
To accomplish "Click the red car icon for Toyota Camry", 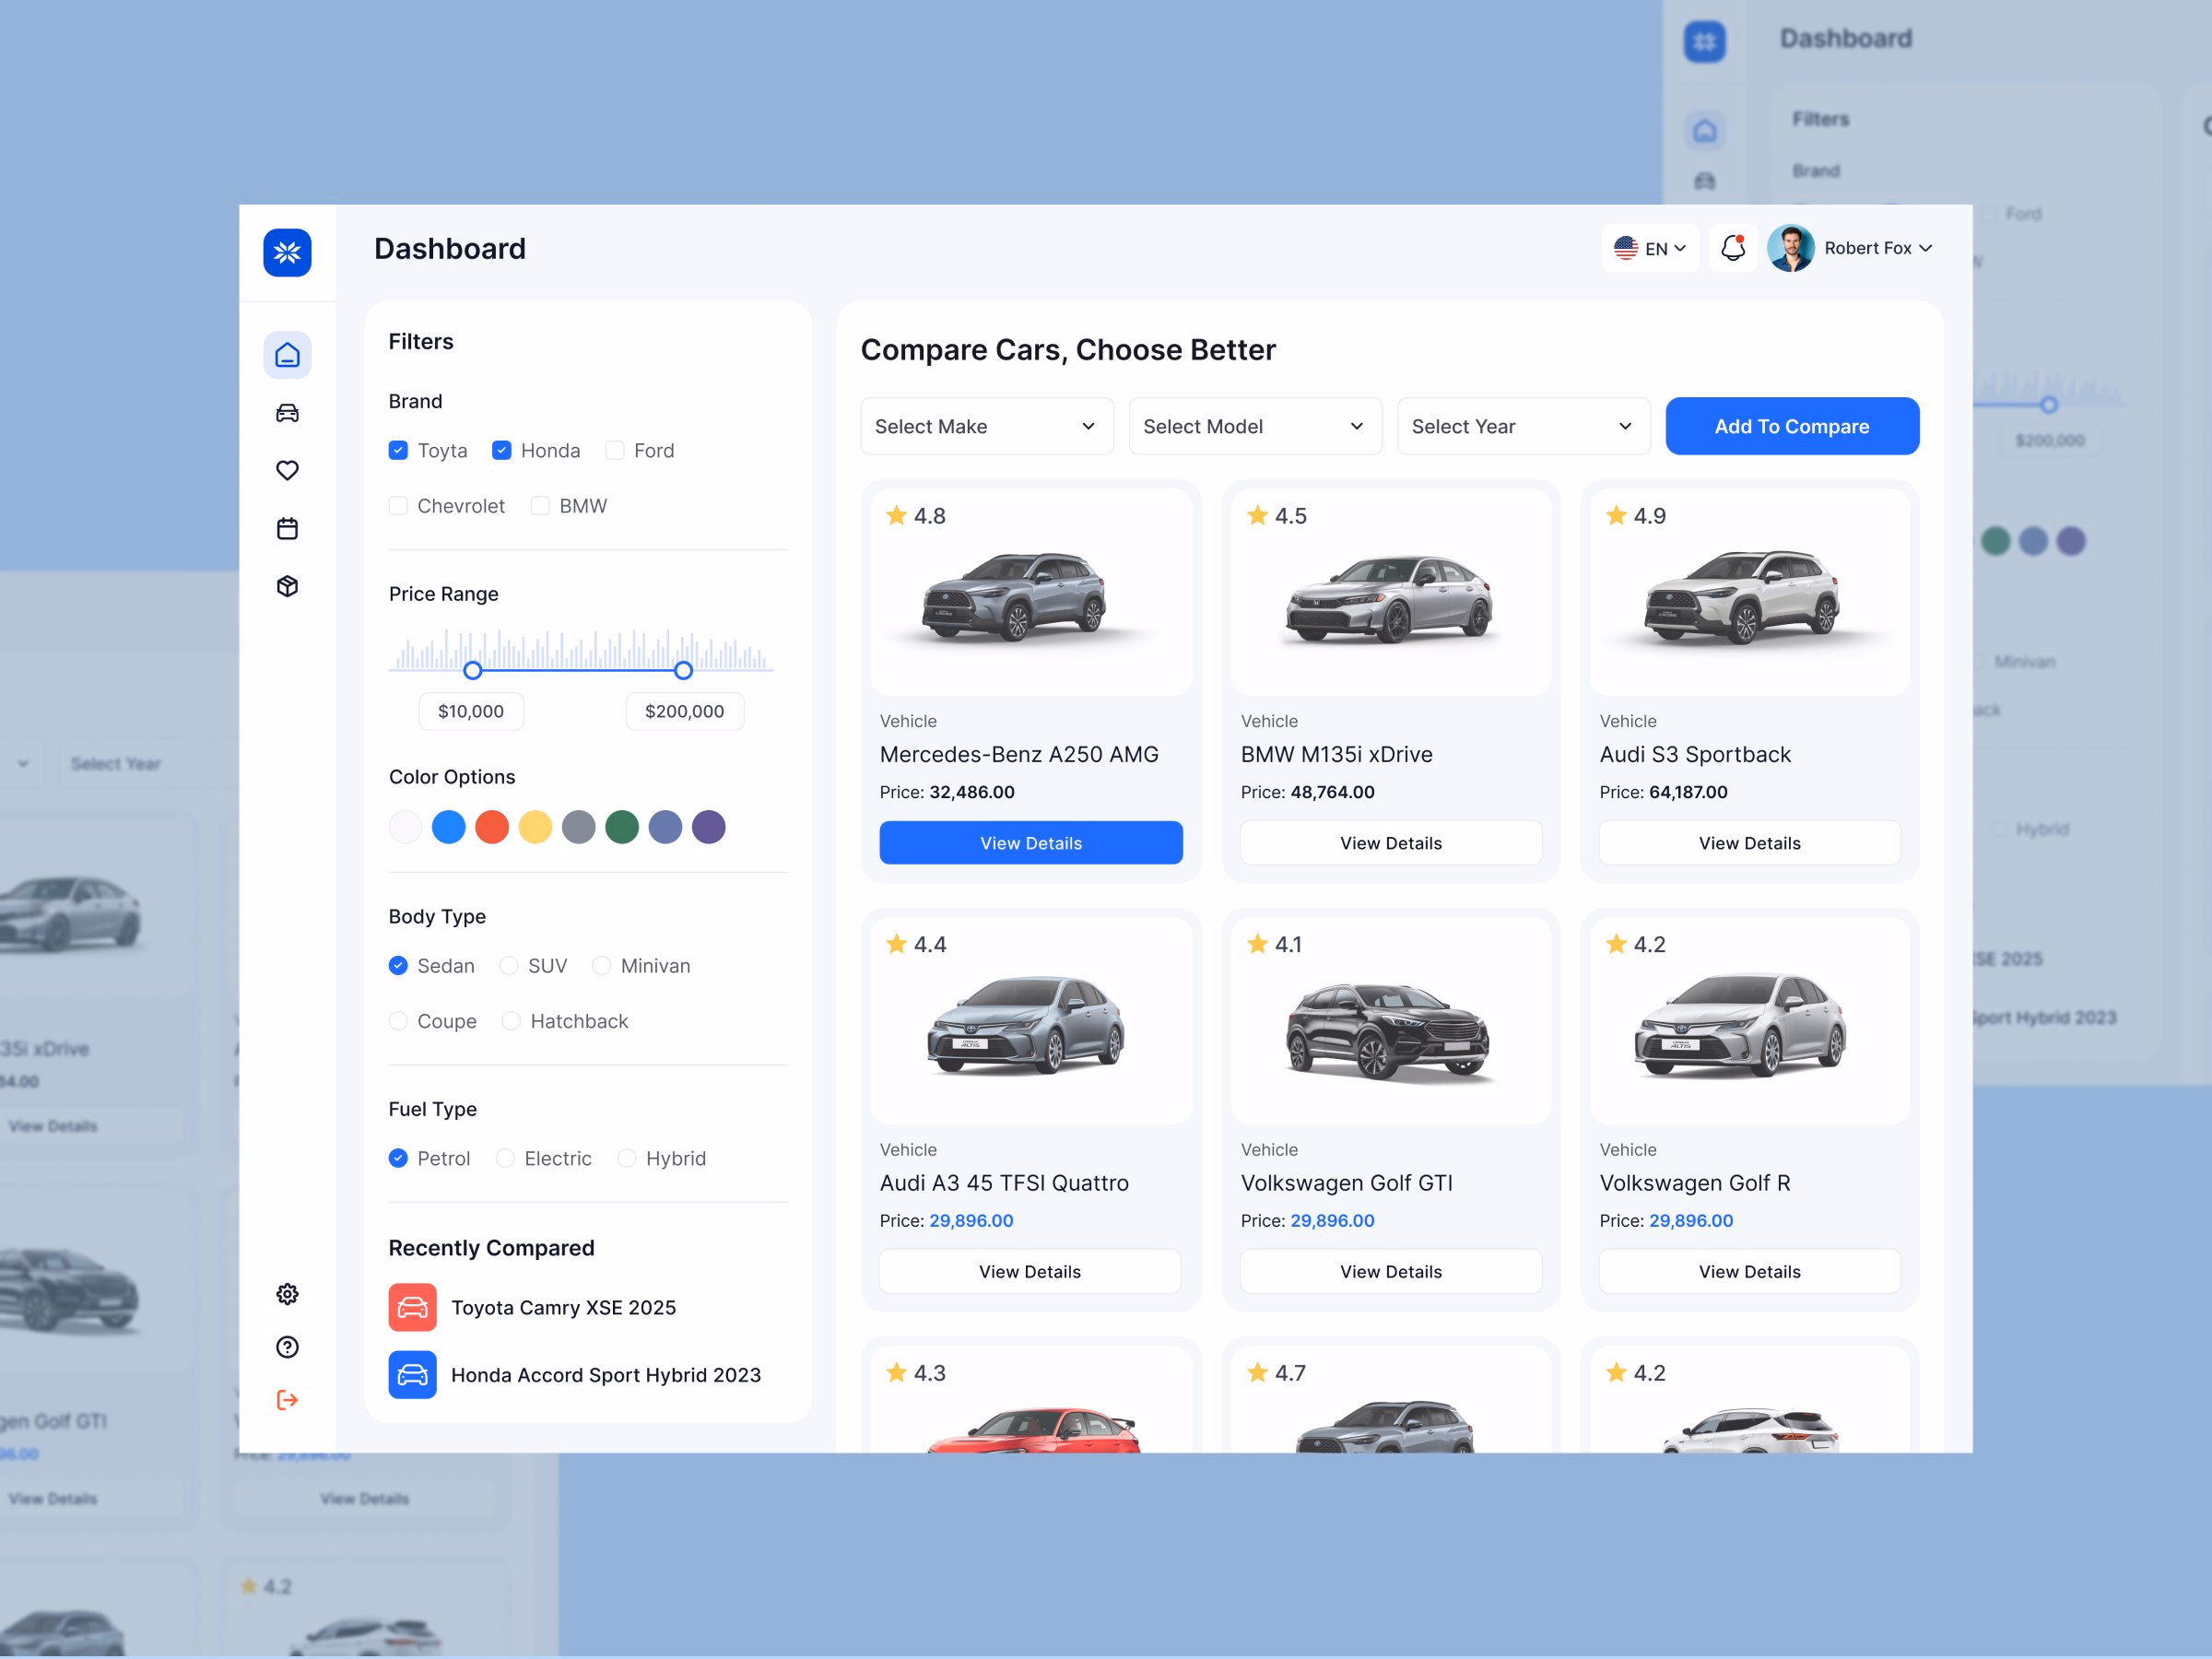I will tap(412, 1307).
